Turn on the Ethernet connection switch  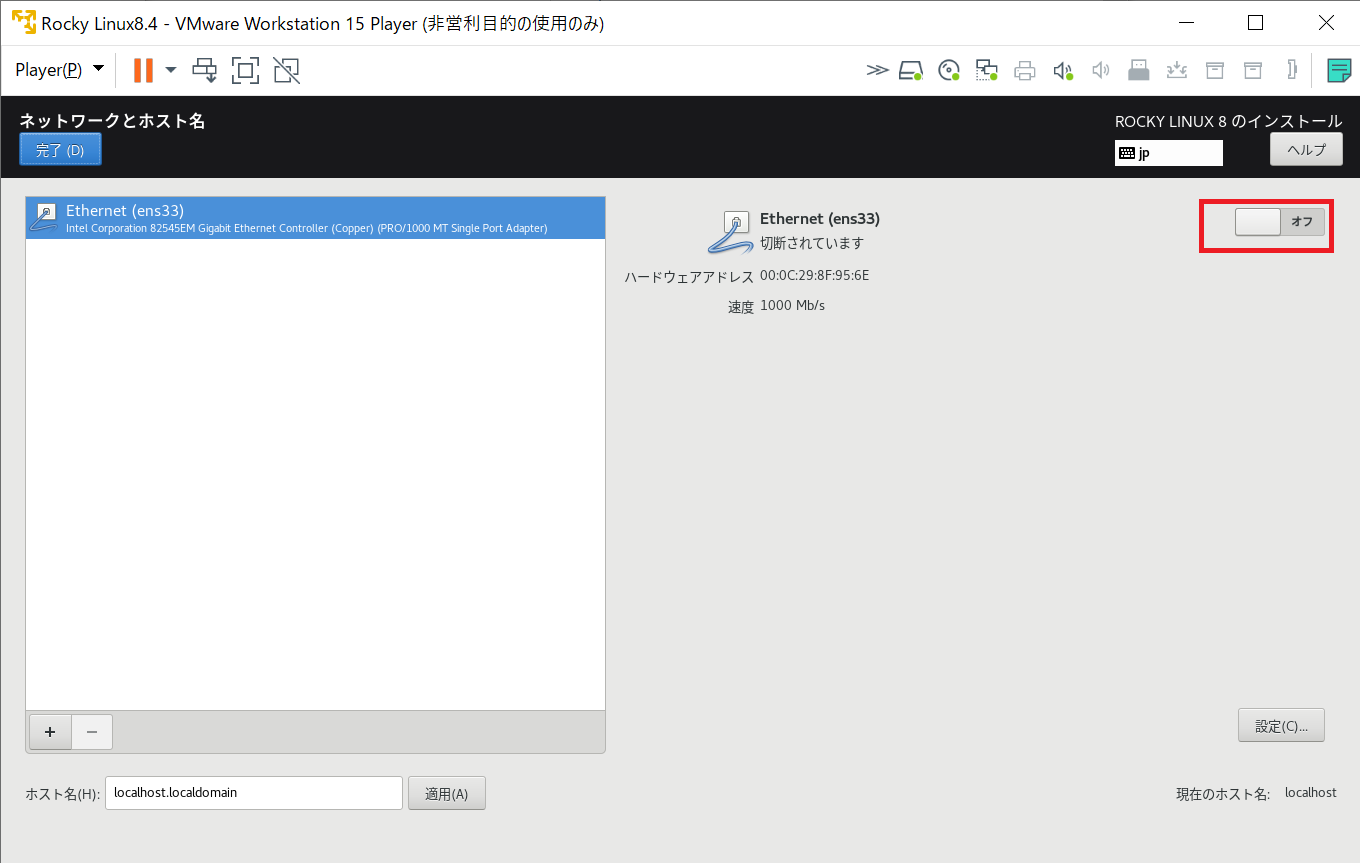point(1280,222)
